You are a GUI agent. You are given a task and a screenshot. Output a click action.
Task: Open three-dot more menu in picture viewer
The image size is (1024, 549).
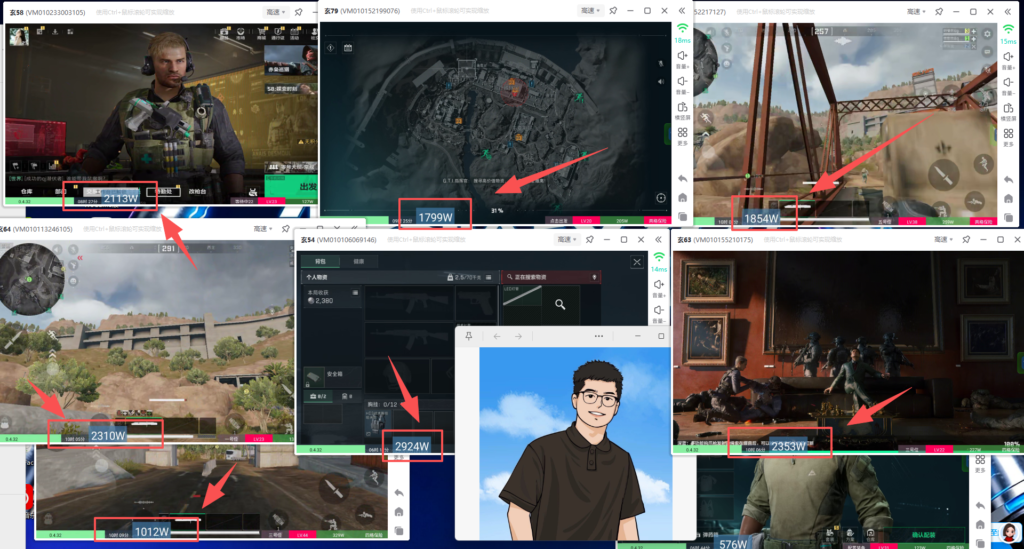coord(599,336)
